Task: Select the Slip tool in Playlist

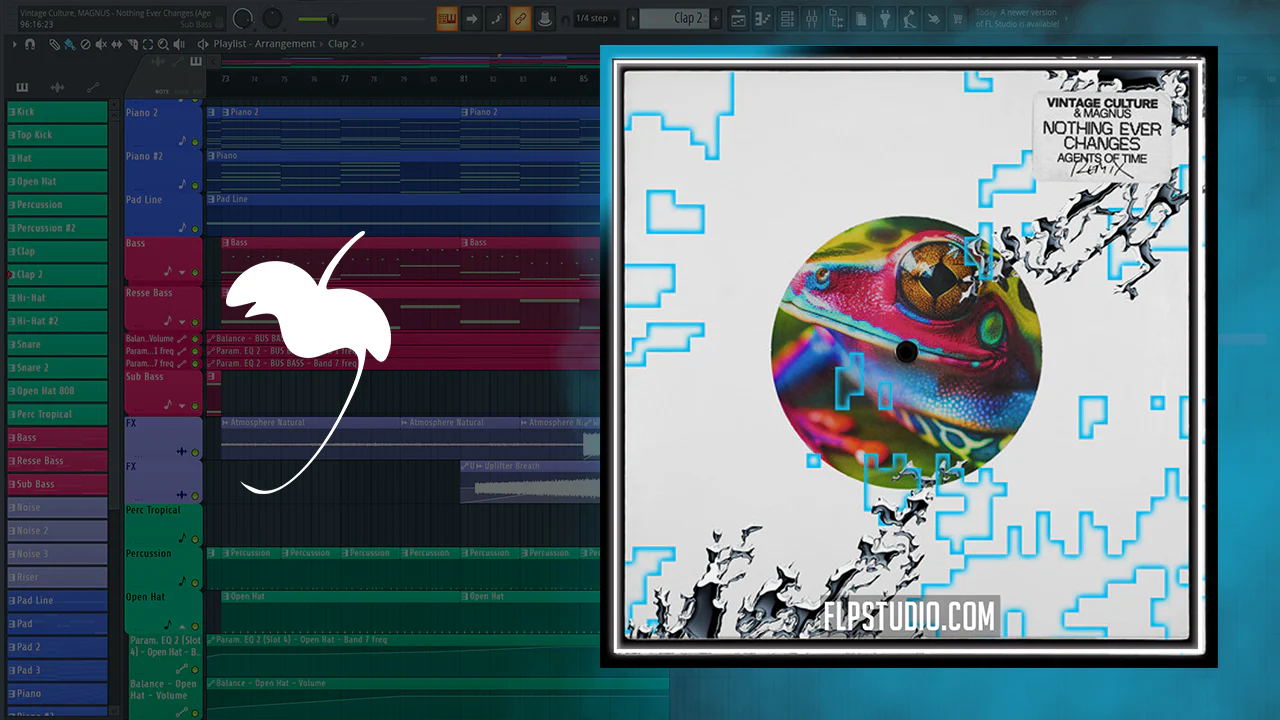Action: coord(117,44)
